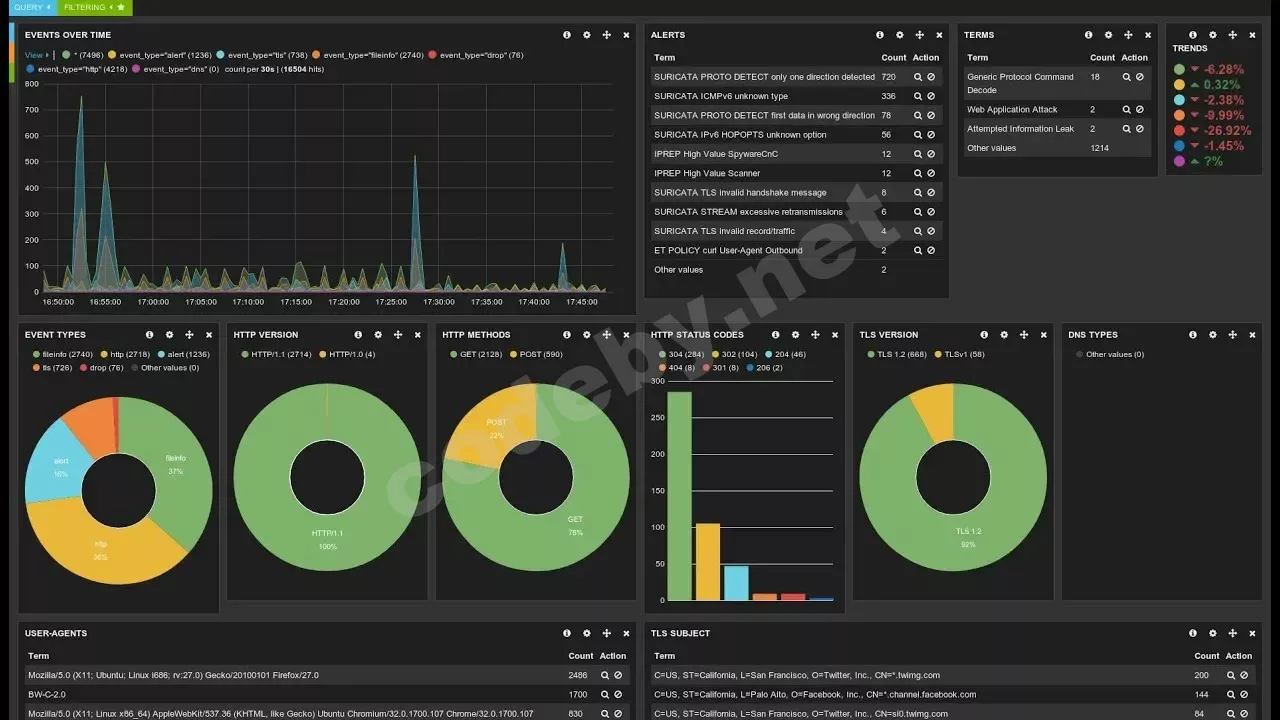This screenshot has width=1280, height=720.
Task: Exclude IPREP High Value Scanner with ban icon
Action: point(931,174)
